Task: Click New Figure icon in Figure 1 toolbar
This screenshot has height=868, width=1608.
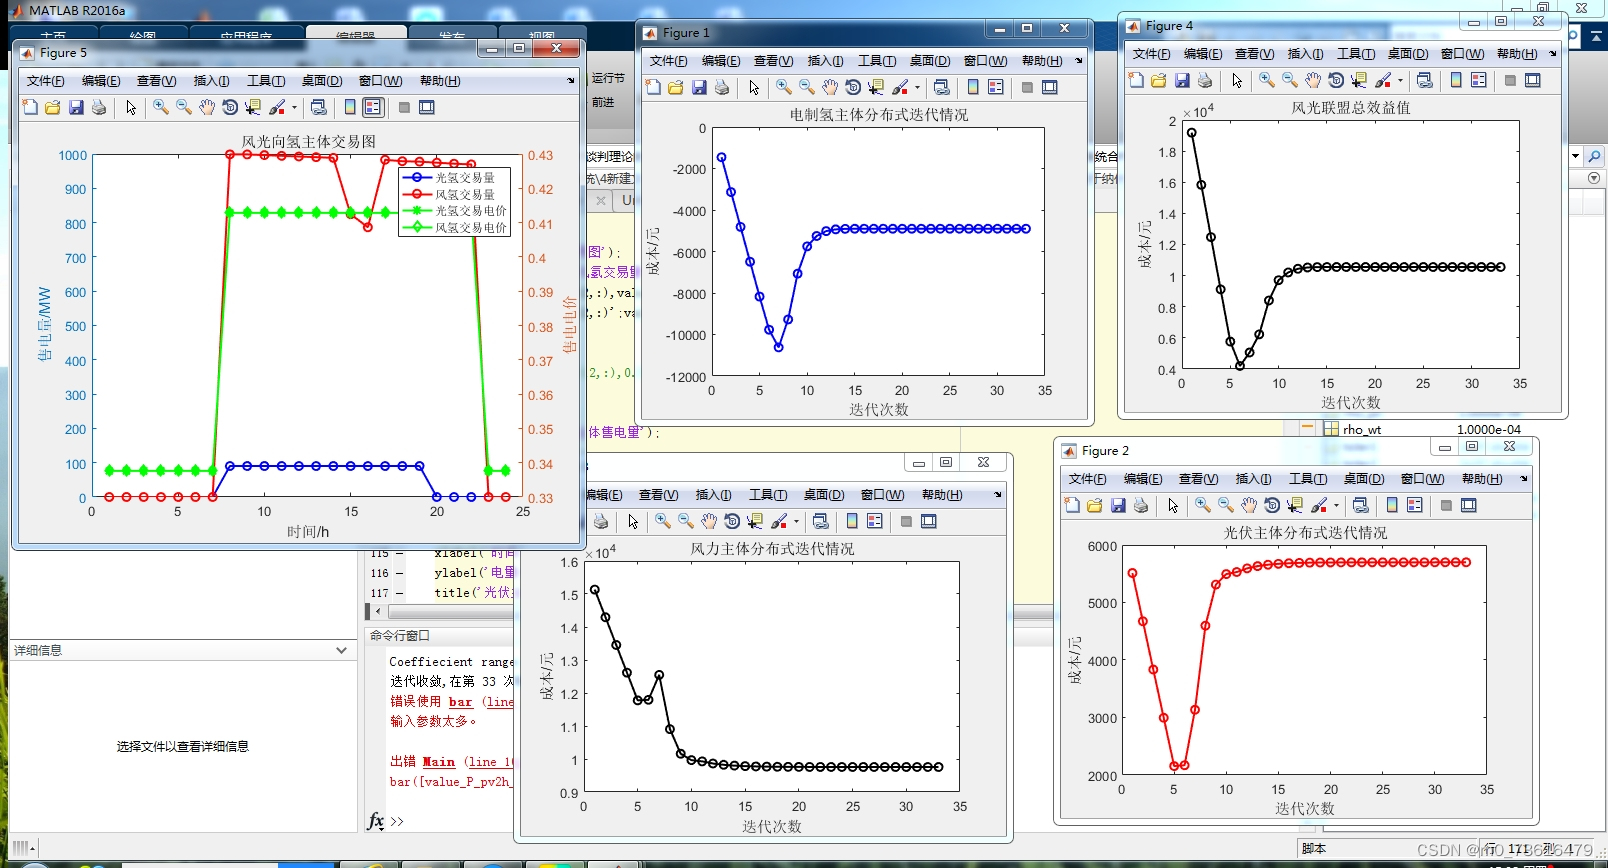Action: (653, 87)
